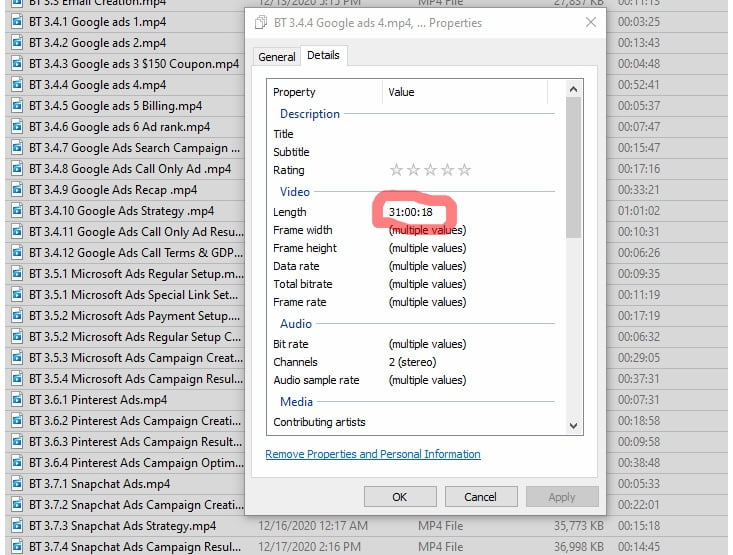The width and height of the screenshot is (733, 555).
Task: Select the icon of BT 3.4.5 Google ads 5 Billing.mp4
Action: point(17,106)
